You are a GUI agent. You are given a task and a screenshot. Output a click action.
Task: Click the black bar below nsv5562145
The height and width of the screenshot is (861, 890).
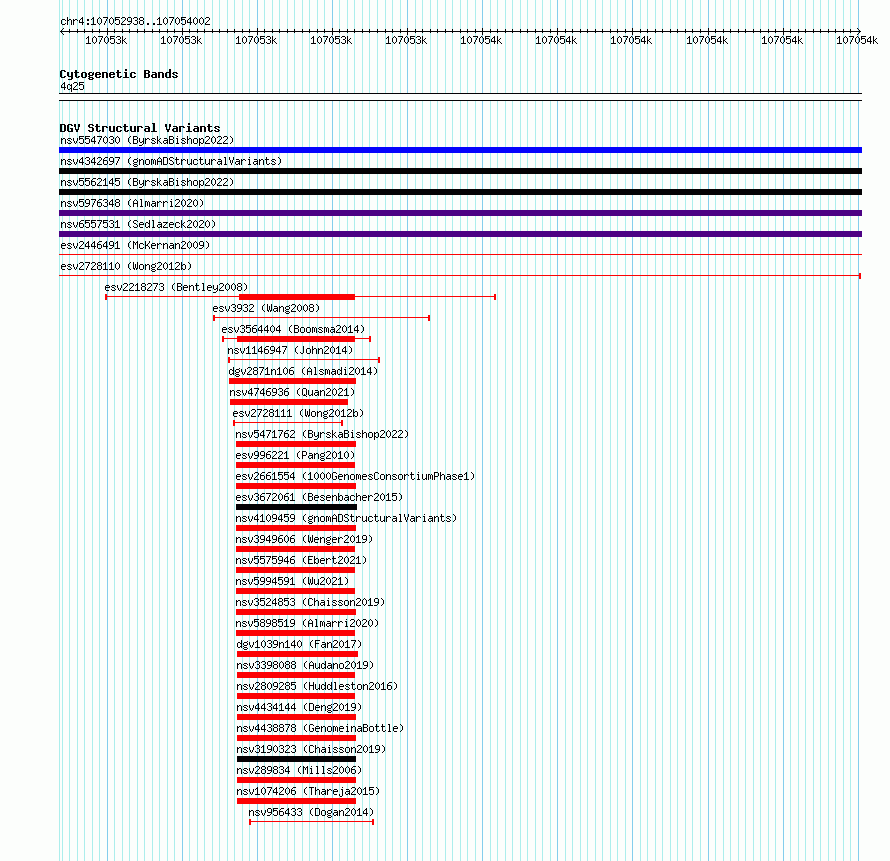point(460,192)
